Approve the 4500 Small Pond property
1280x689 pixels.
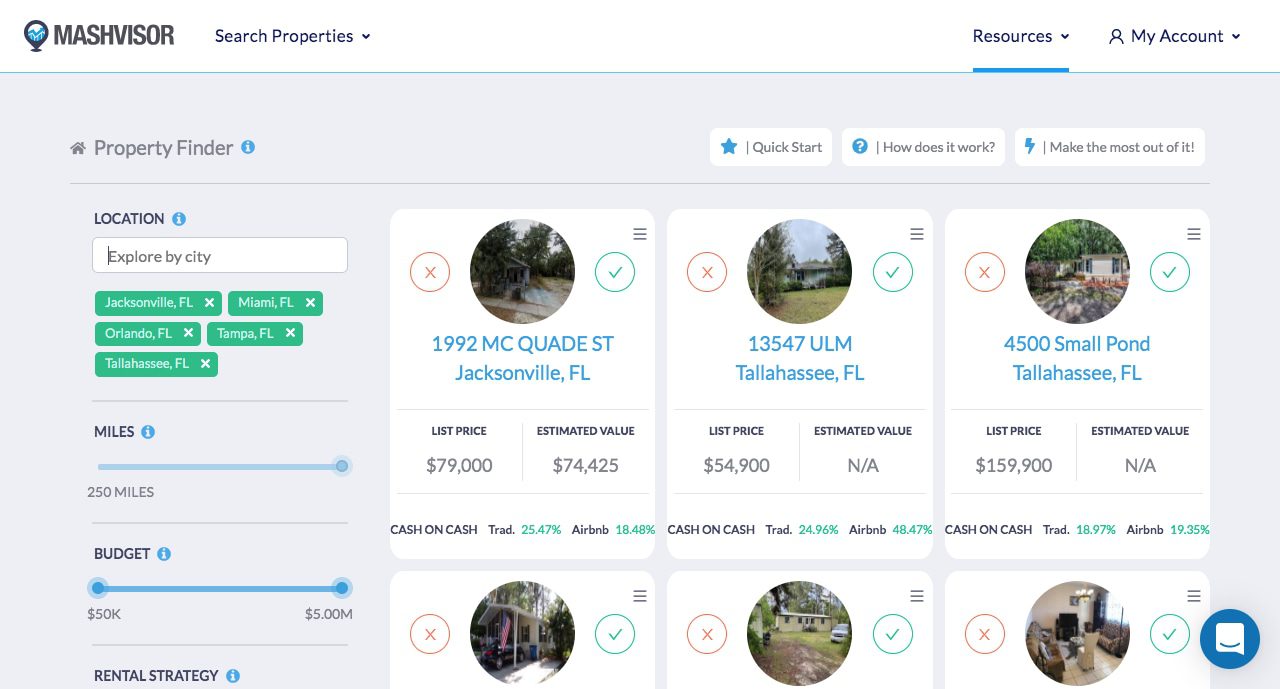click(1170, 272)
